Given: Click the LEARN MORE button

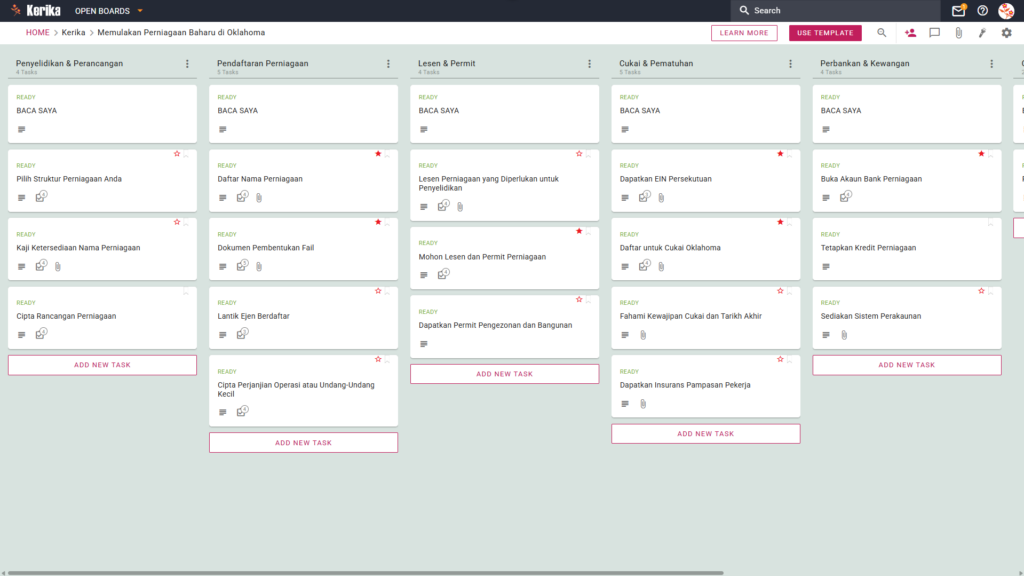Looking at the screenshot, I should pyautogui.click(x=744, y=33).
